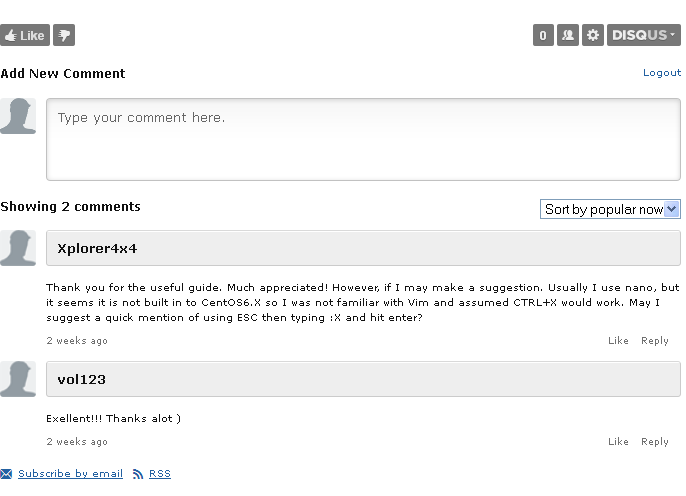
Task: Click the thumbs-up Like button
Action: pos(24,35)
